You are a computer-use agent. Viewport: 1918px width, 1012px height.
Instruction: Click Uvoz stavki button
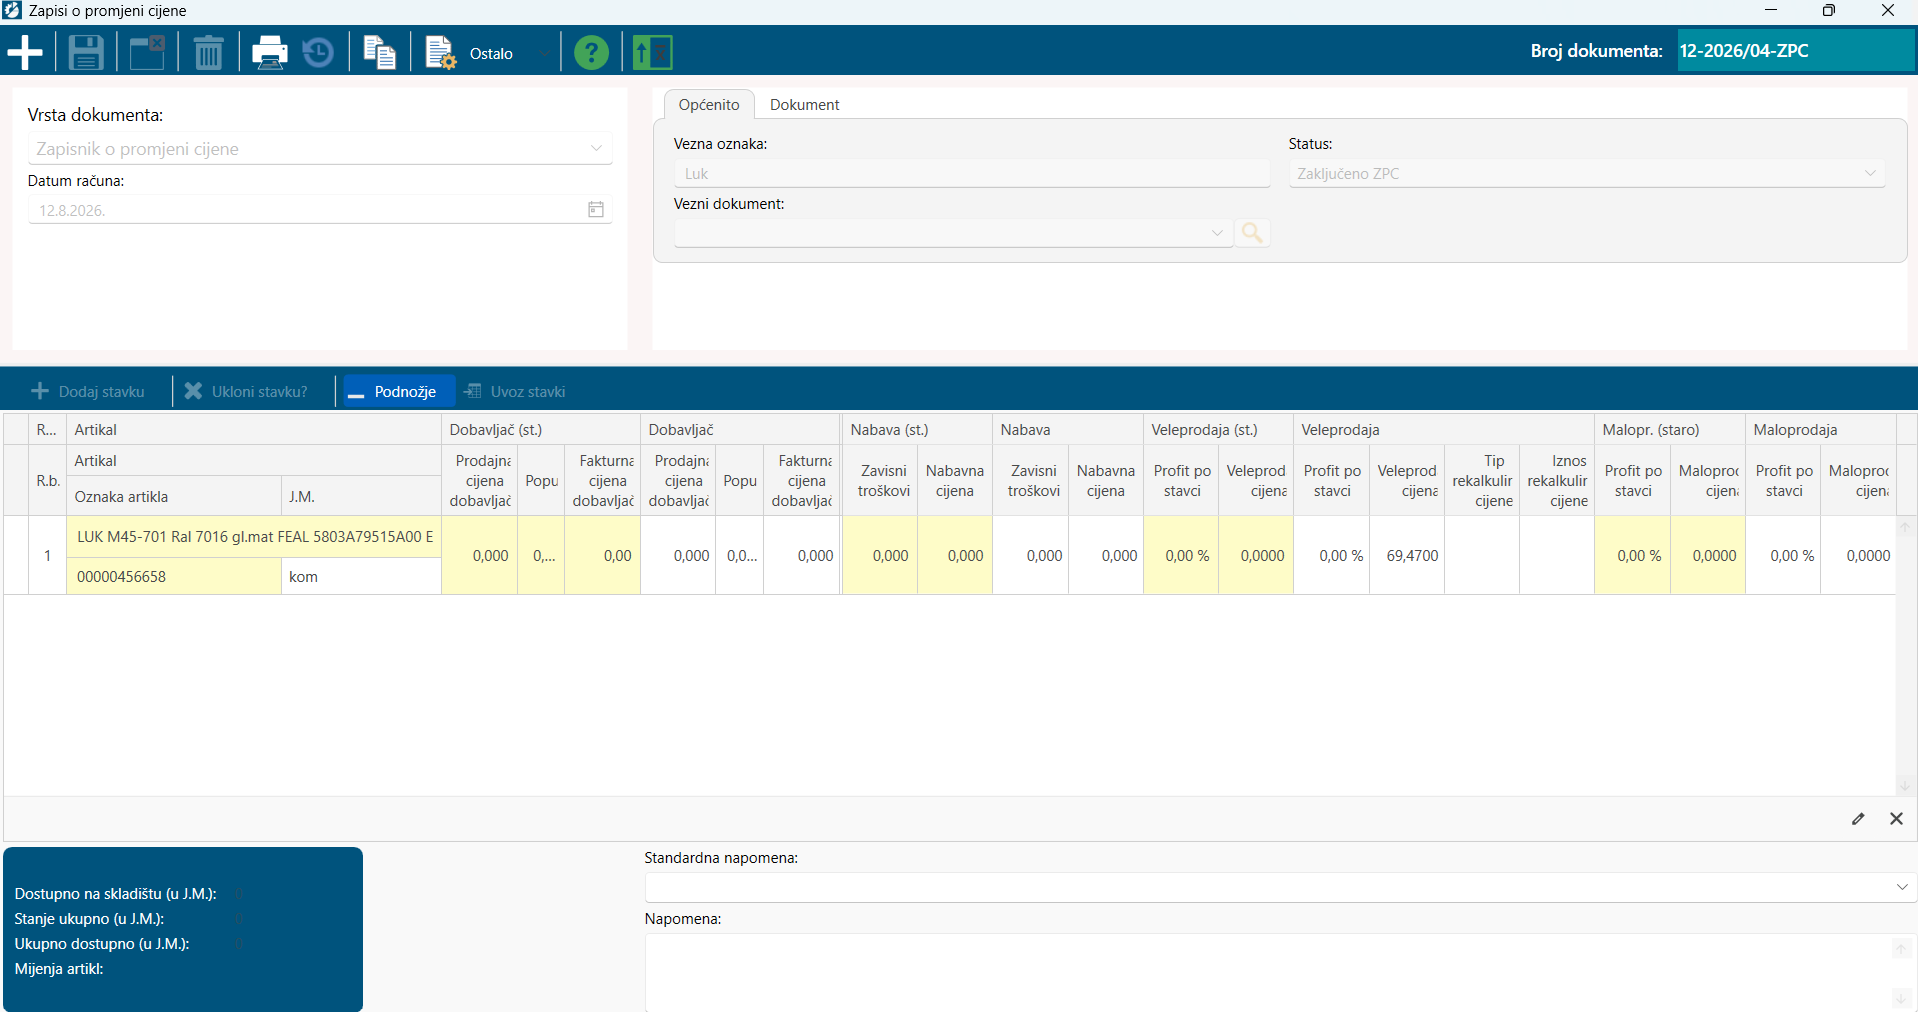click(516, 391)
